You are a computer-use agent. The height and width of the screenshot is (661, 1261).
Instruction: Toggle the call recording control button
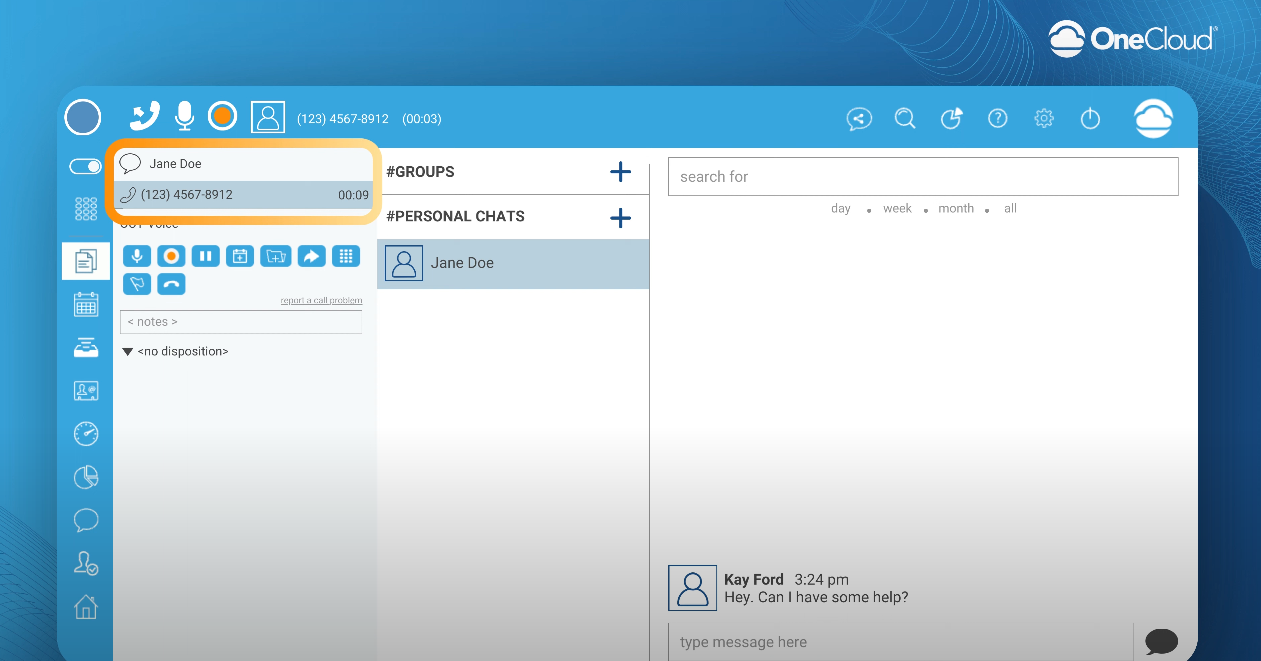click(x=171, y=257)
